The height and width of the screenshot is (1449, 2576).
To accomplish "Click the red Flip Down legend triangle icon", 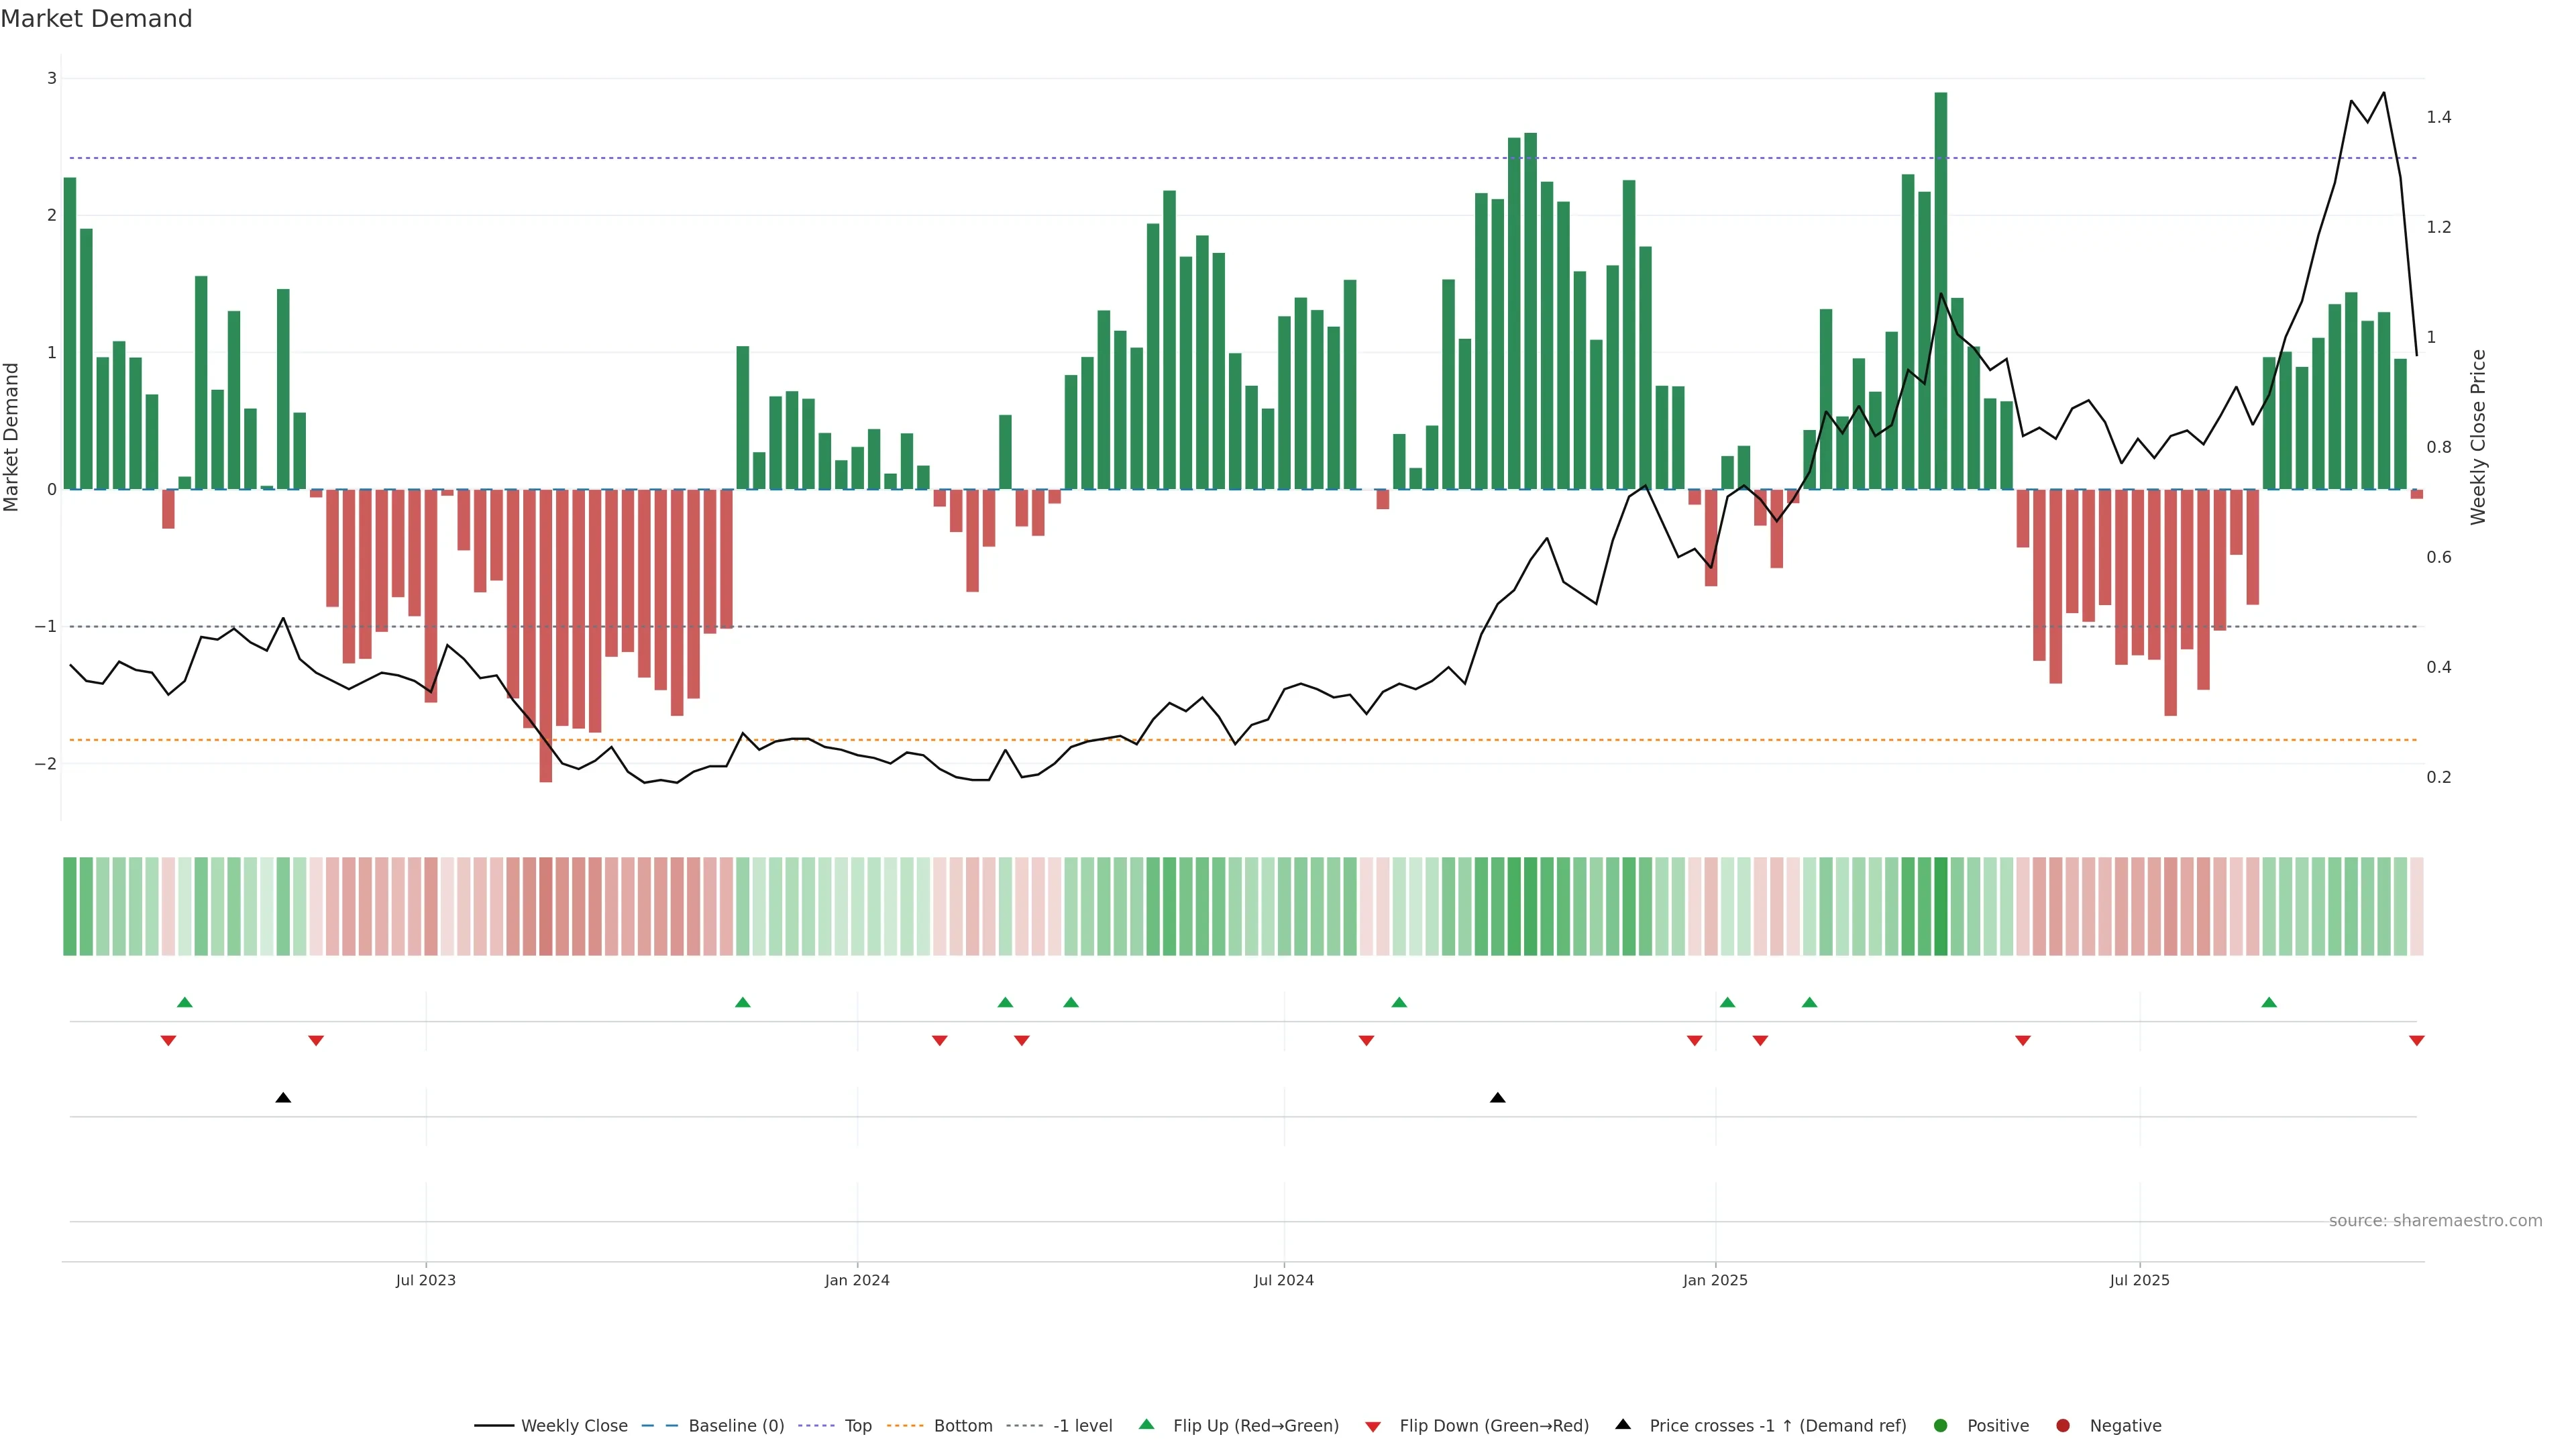I will tap(1373, 1427).
